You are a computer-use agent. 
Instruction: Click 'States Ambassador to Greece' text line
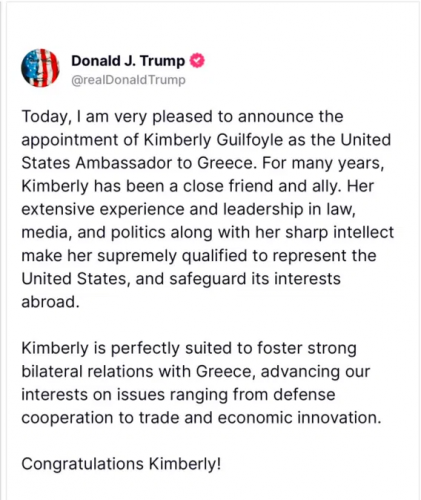138,163
